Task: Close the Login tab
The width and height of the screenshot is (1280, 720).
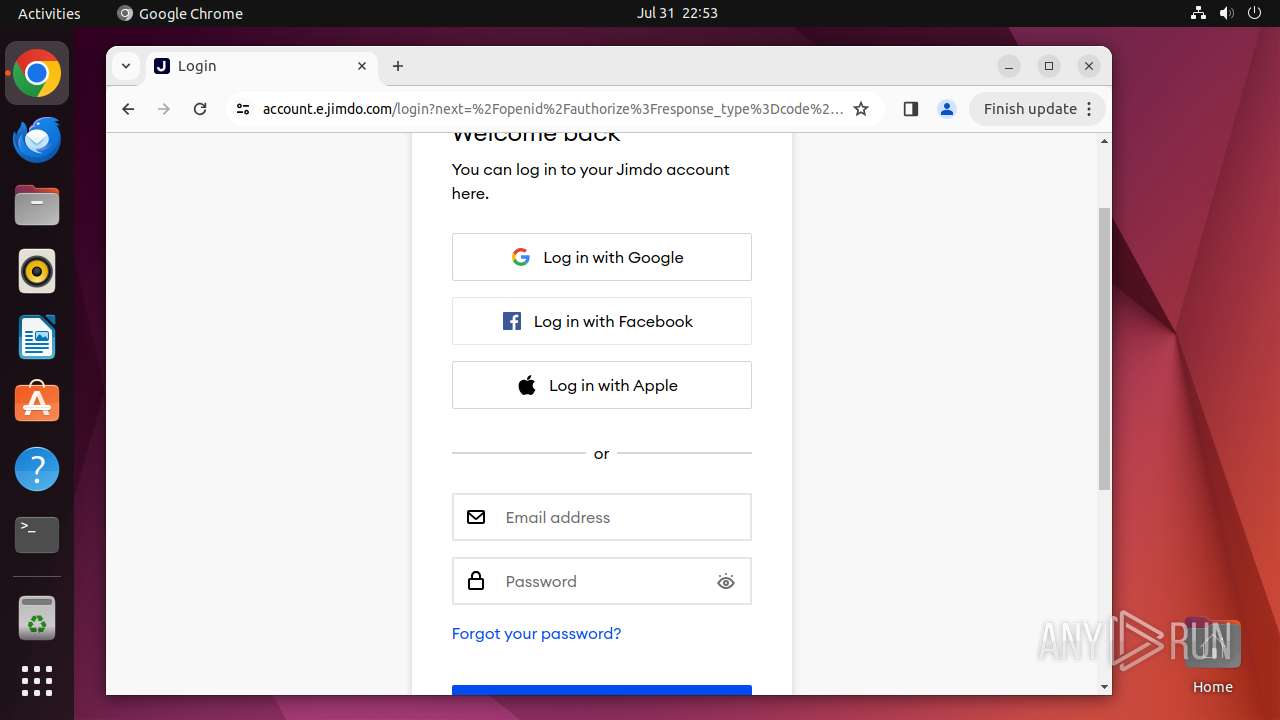Action: coord(362,66)
